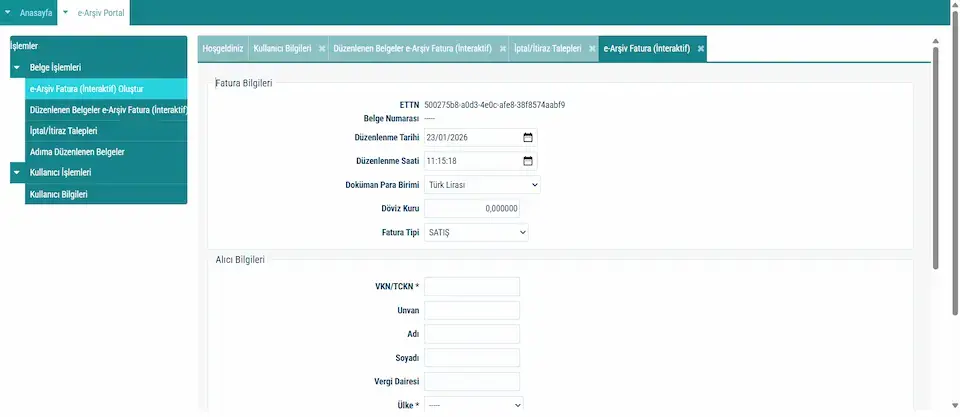The width and height of the screenshot is (960, 417).
Task: Click the e-Arşiv Portal arrow icon
Action: click(66, 12)
